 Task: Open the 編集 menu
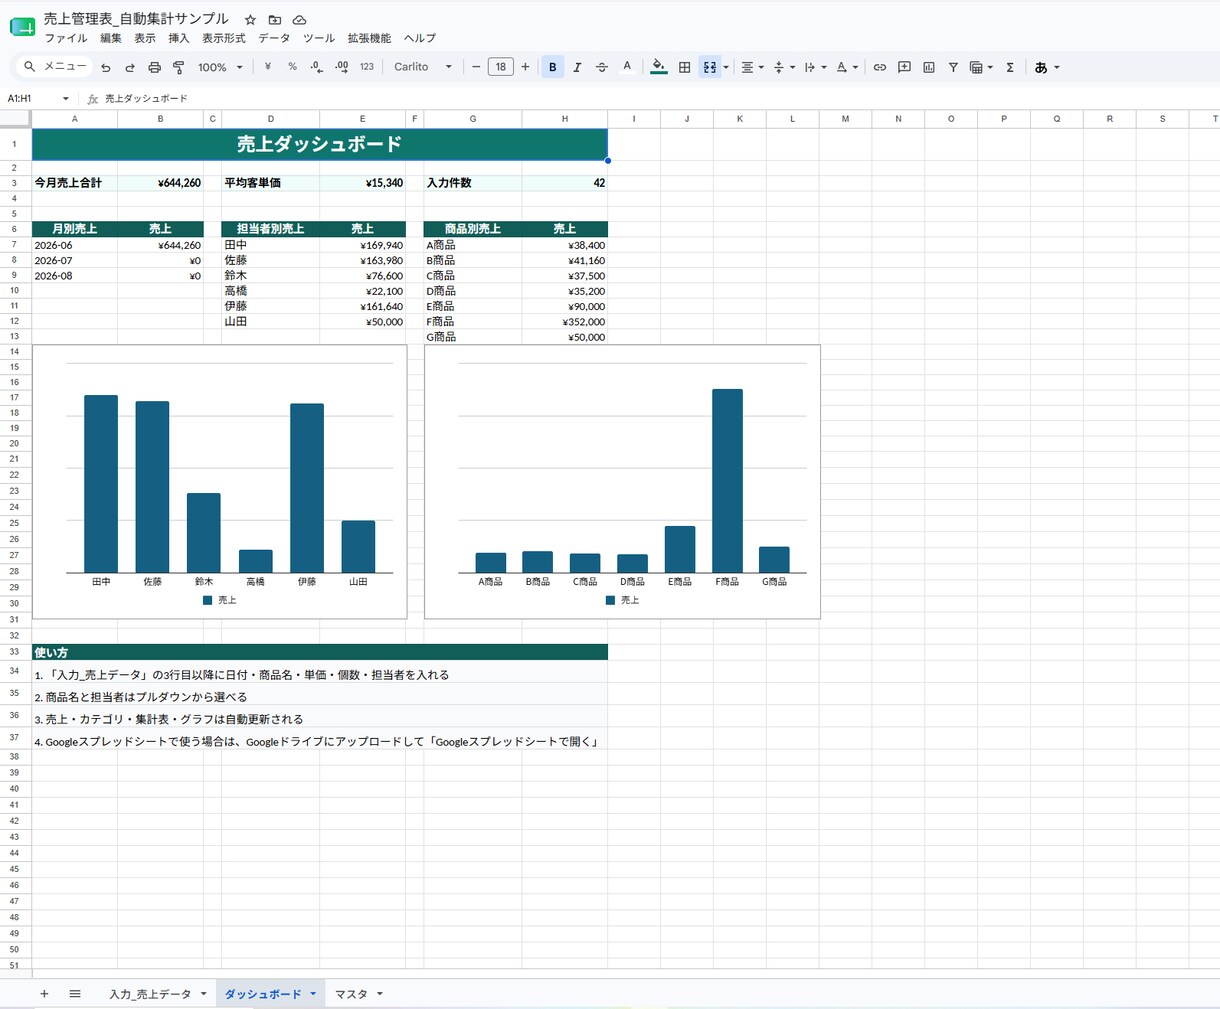[x=111, y=38]
